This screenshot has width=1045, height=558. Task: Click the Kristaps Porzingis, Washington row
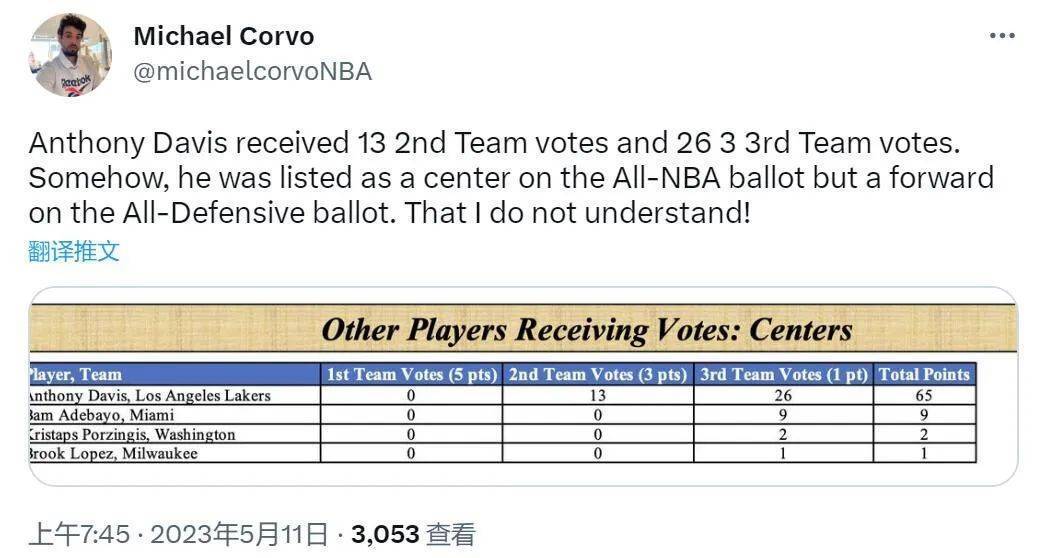click(503, 434)
